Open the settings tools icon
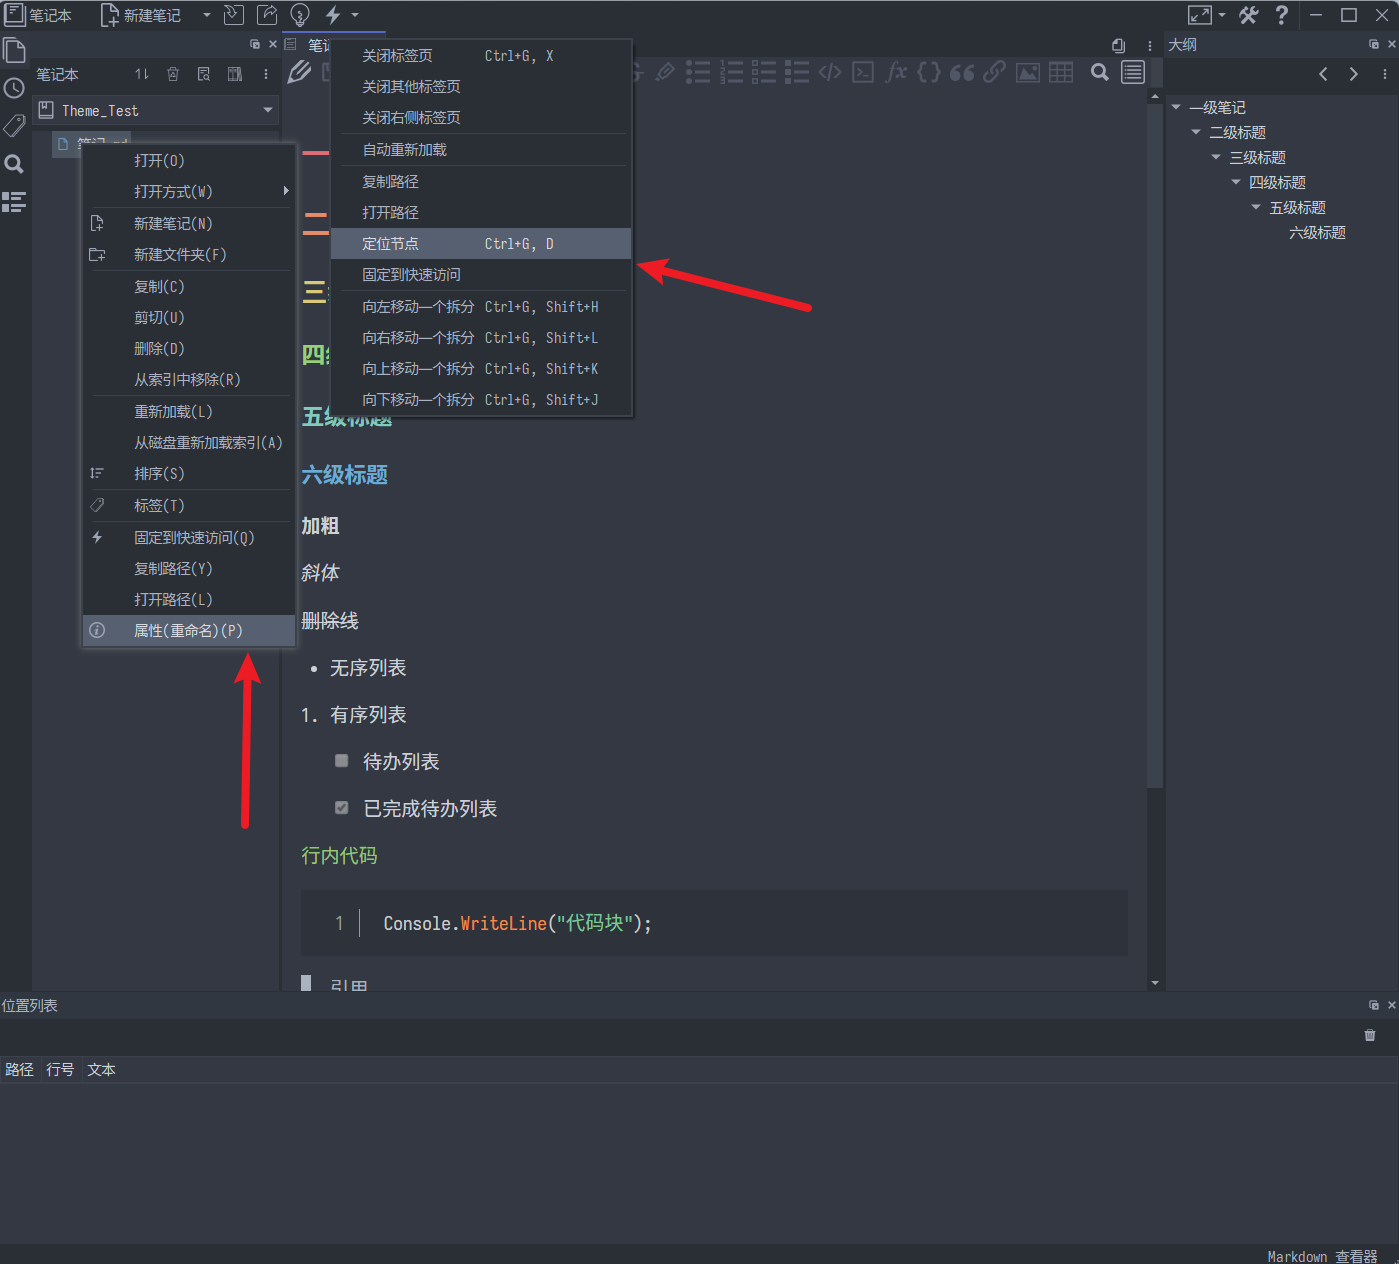Viewport: 1399px width, 1264px height. (1249, 15)
